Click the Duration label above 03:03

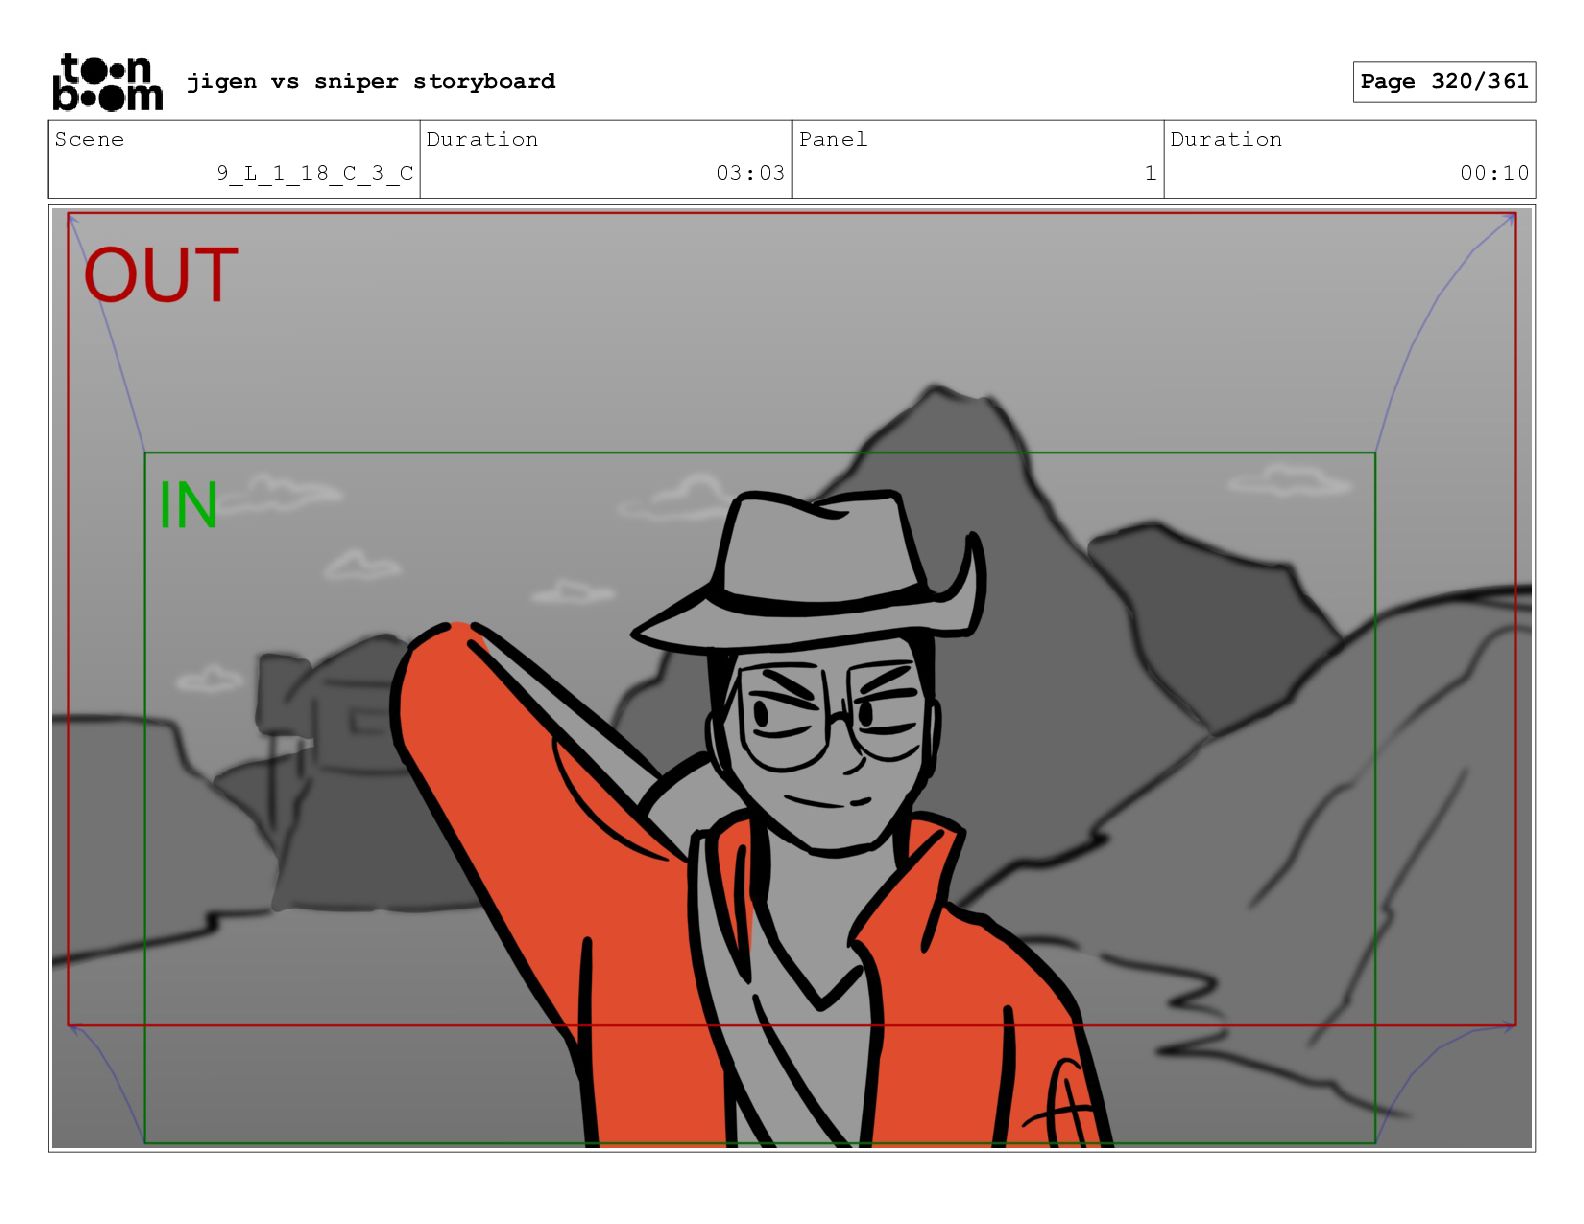[482, 139]
